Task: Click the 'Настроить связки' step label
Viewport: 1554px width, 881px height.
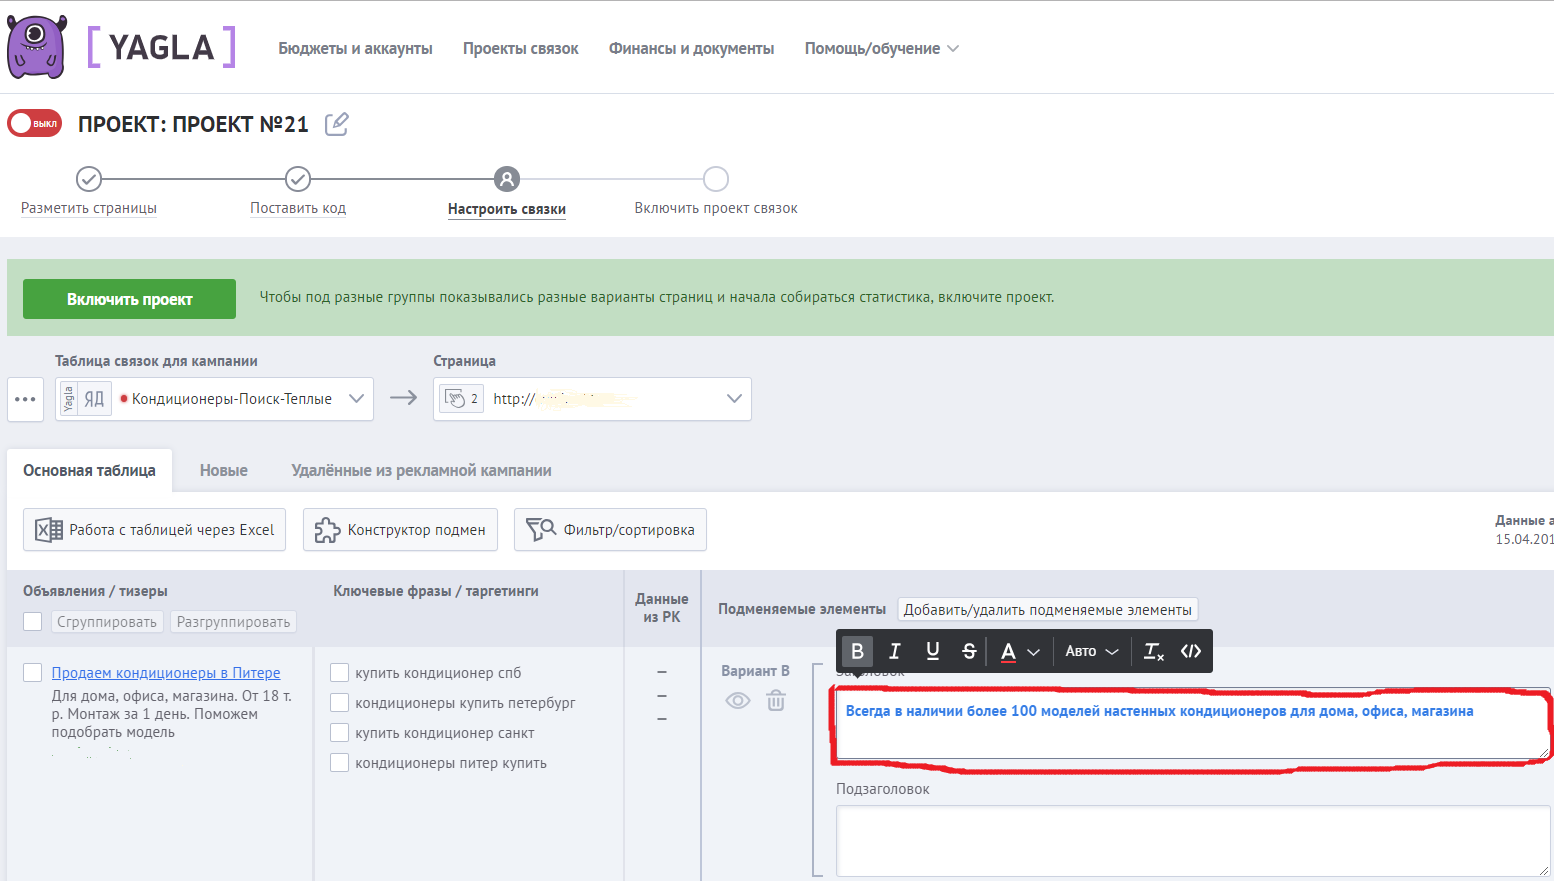Action: tap(507, 209)
